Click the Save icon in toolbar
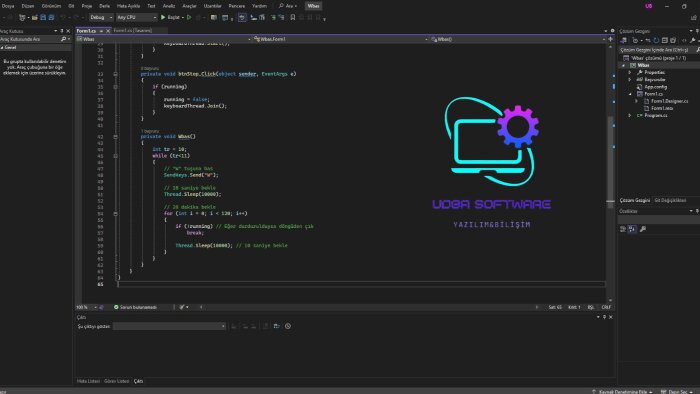This screenshot has height=394, width=700. tap(43, 17)
